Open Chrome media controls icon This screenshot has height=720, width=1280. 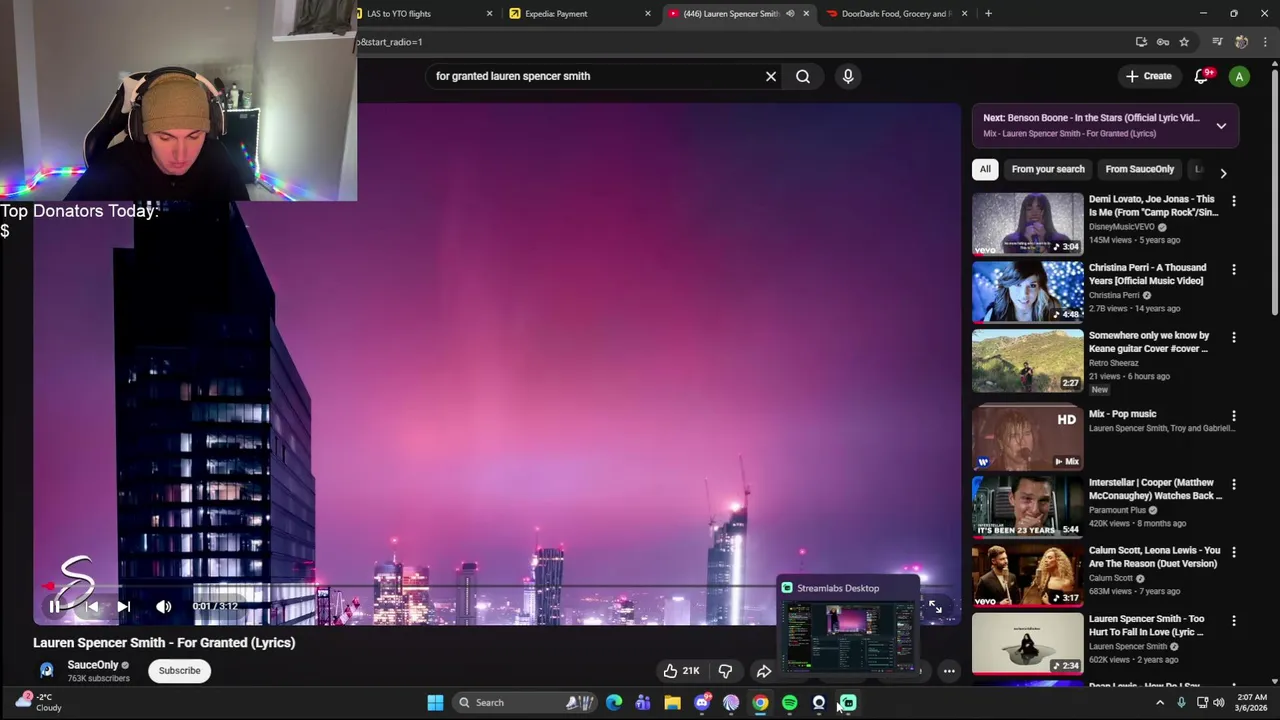click(1217, 42)
